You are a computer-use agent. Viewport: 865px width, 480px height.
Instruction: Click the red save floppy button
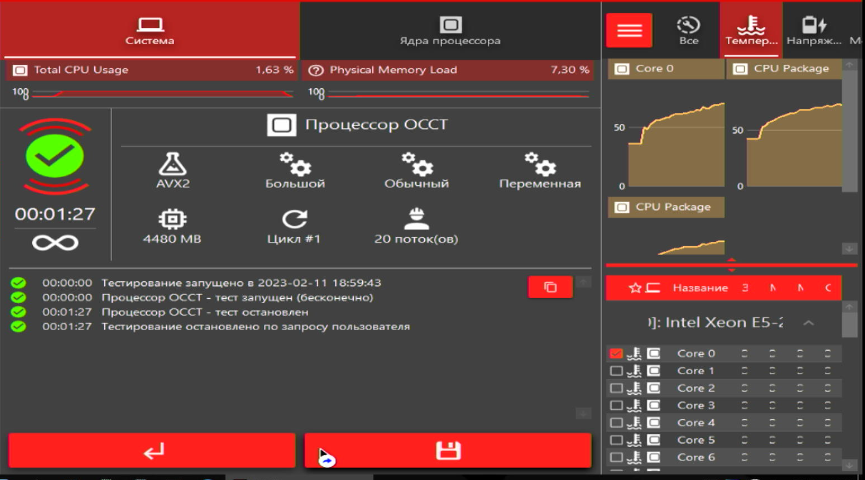(x=448, y=451)
